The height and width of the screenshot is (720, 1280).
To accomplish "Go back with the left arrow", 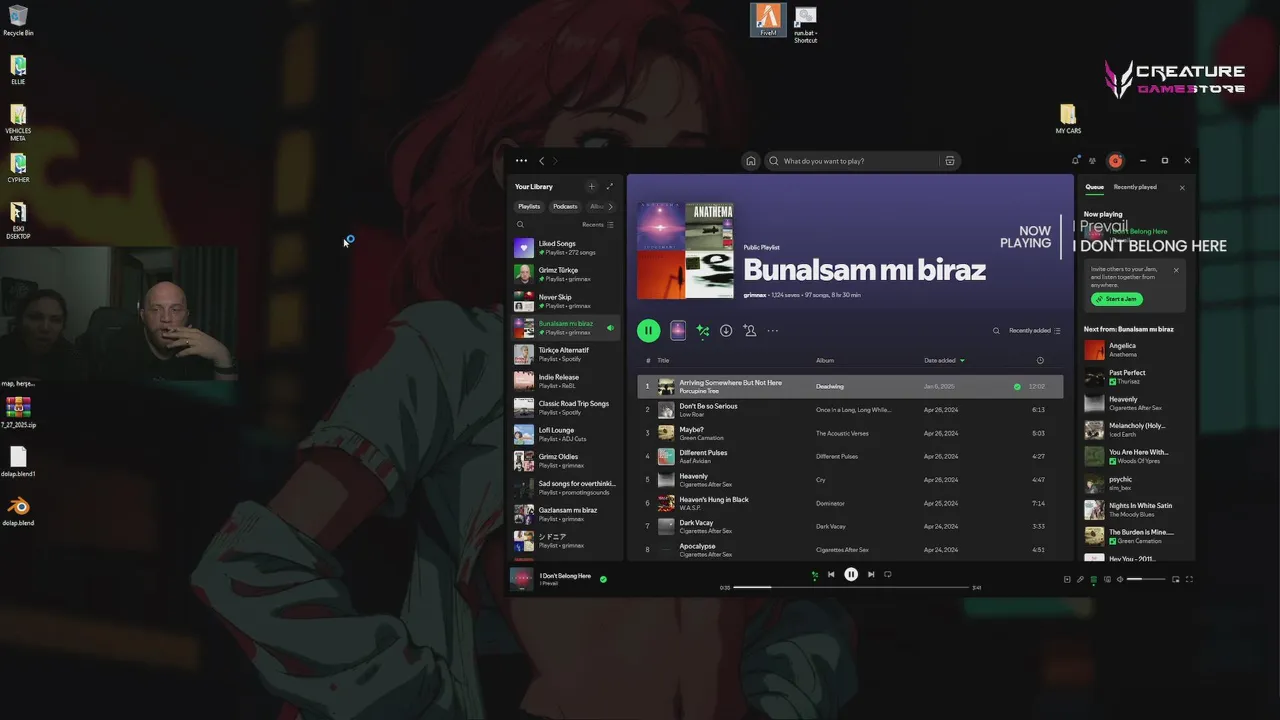I will click(542, 161).
